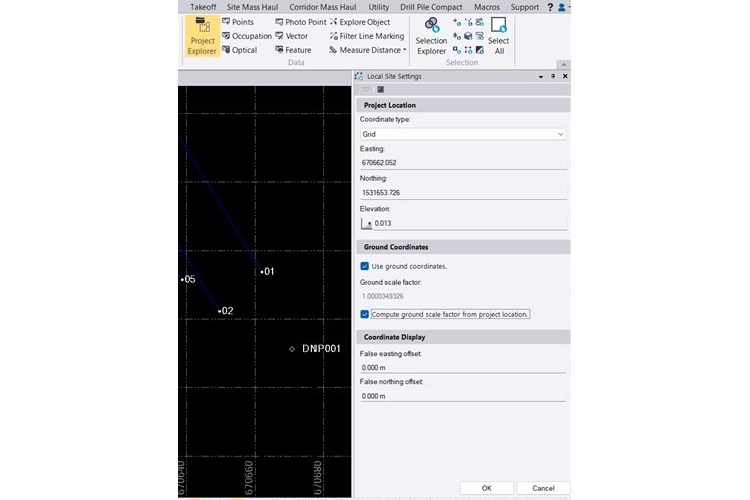Open the Measure Distance dropdown arrow
The image size is (750, 500).
pos(404,50)
